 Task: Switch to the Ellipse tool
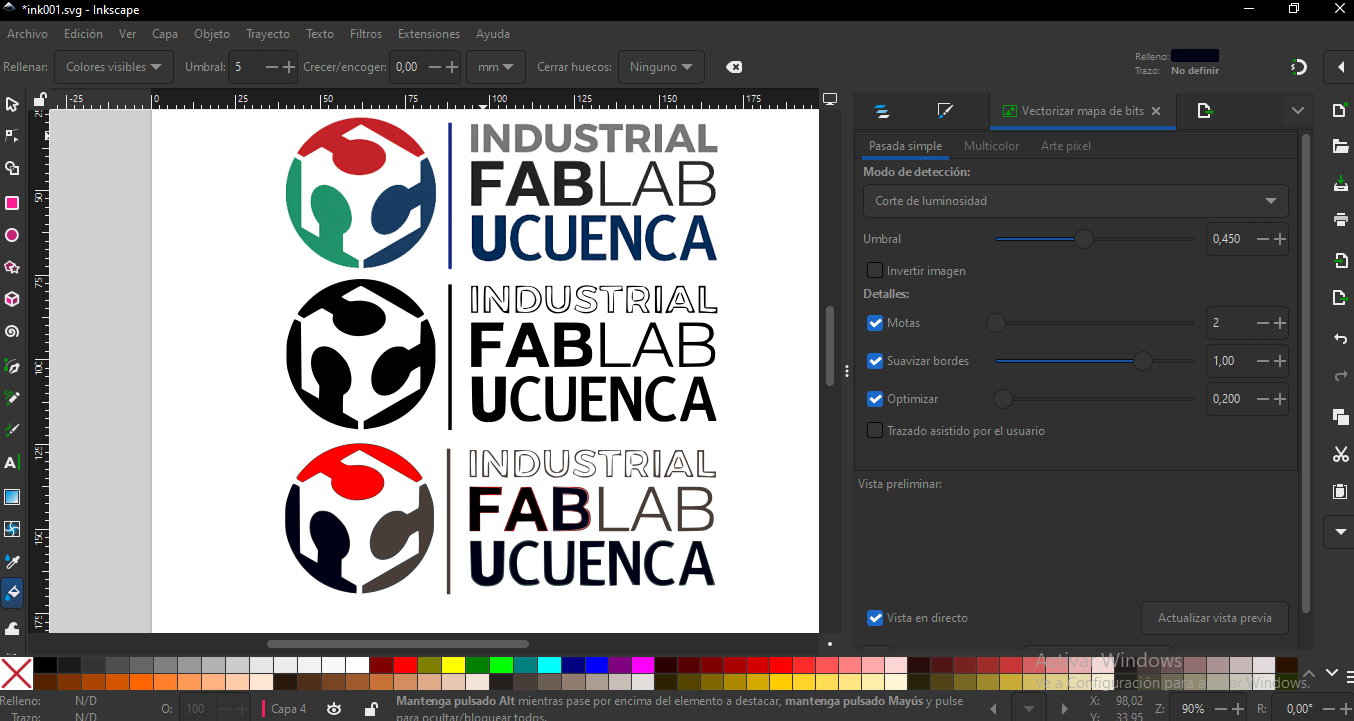tap(12, 235)
